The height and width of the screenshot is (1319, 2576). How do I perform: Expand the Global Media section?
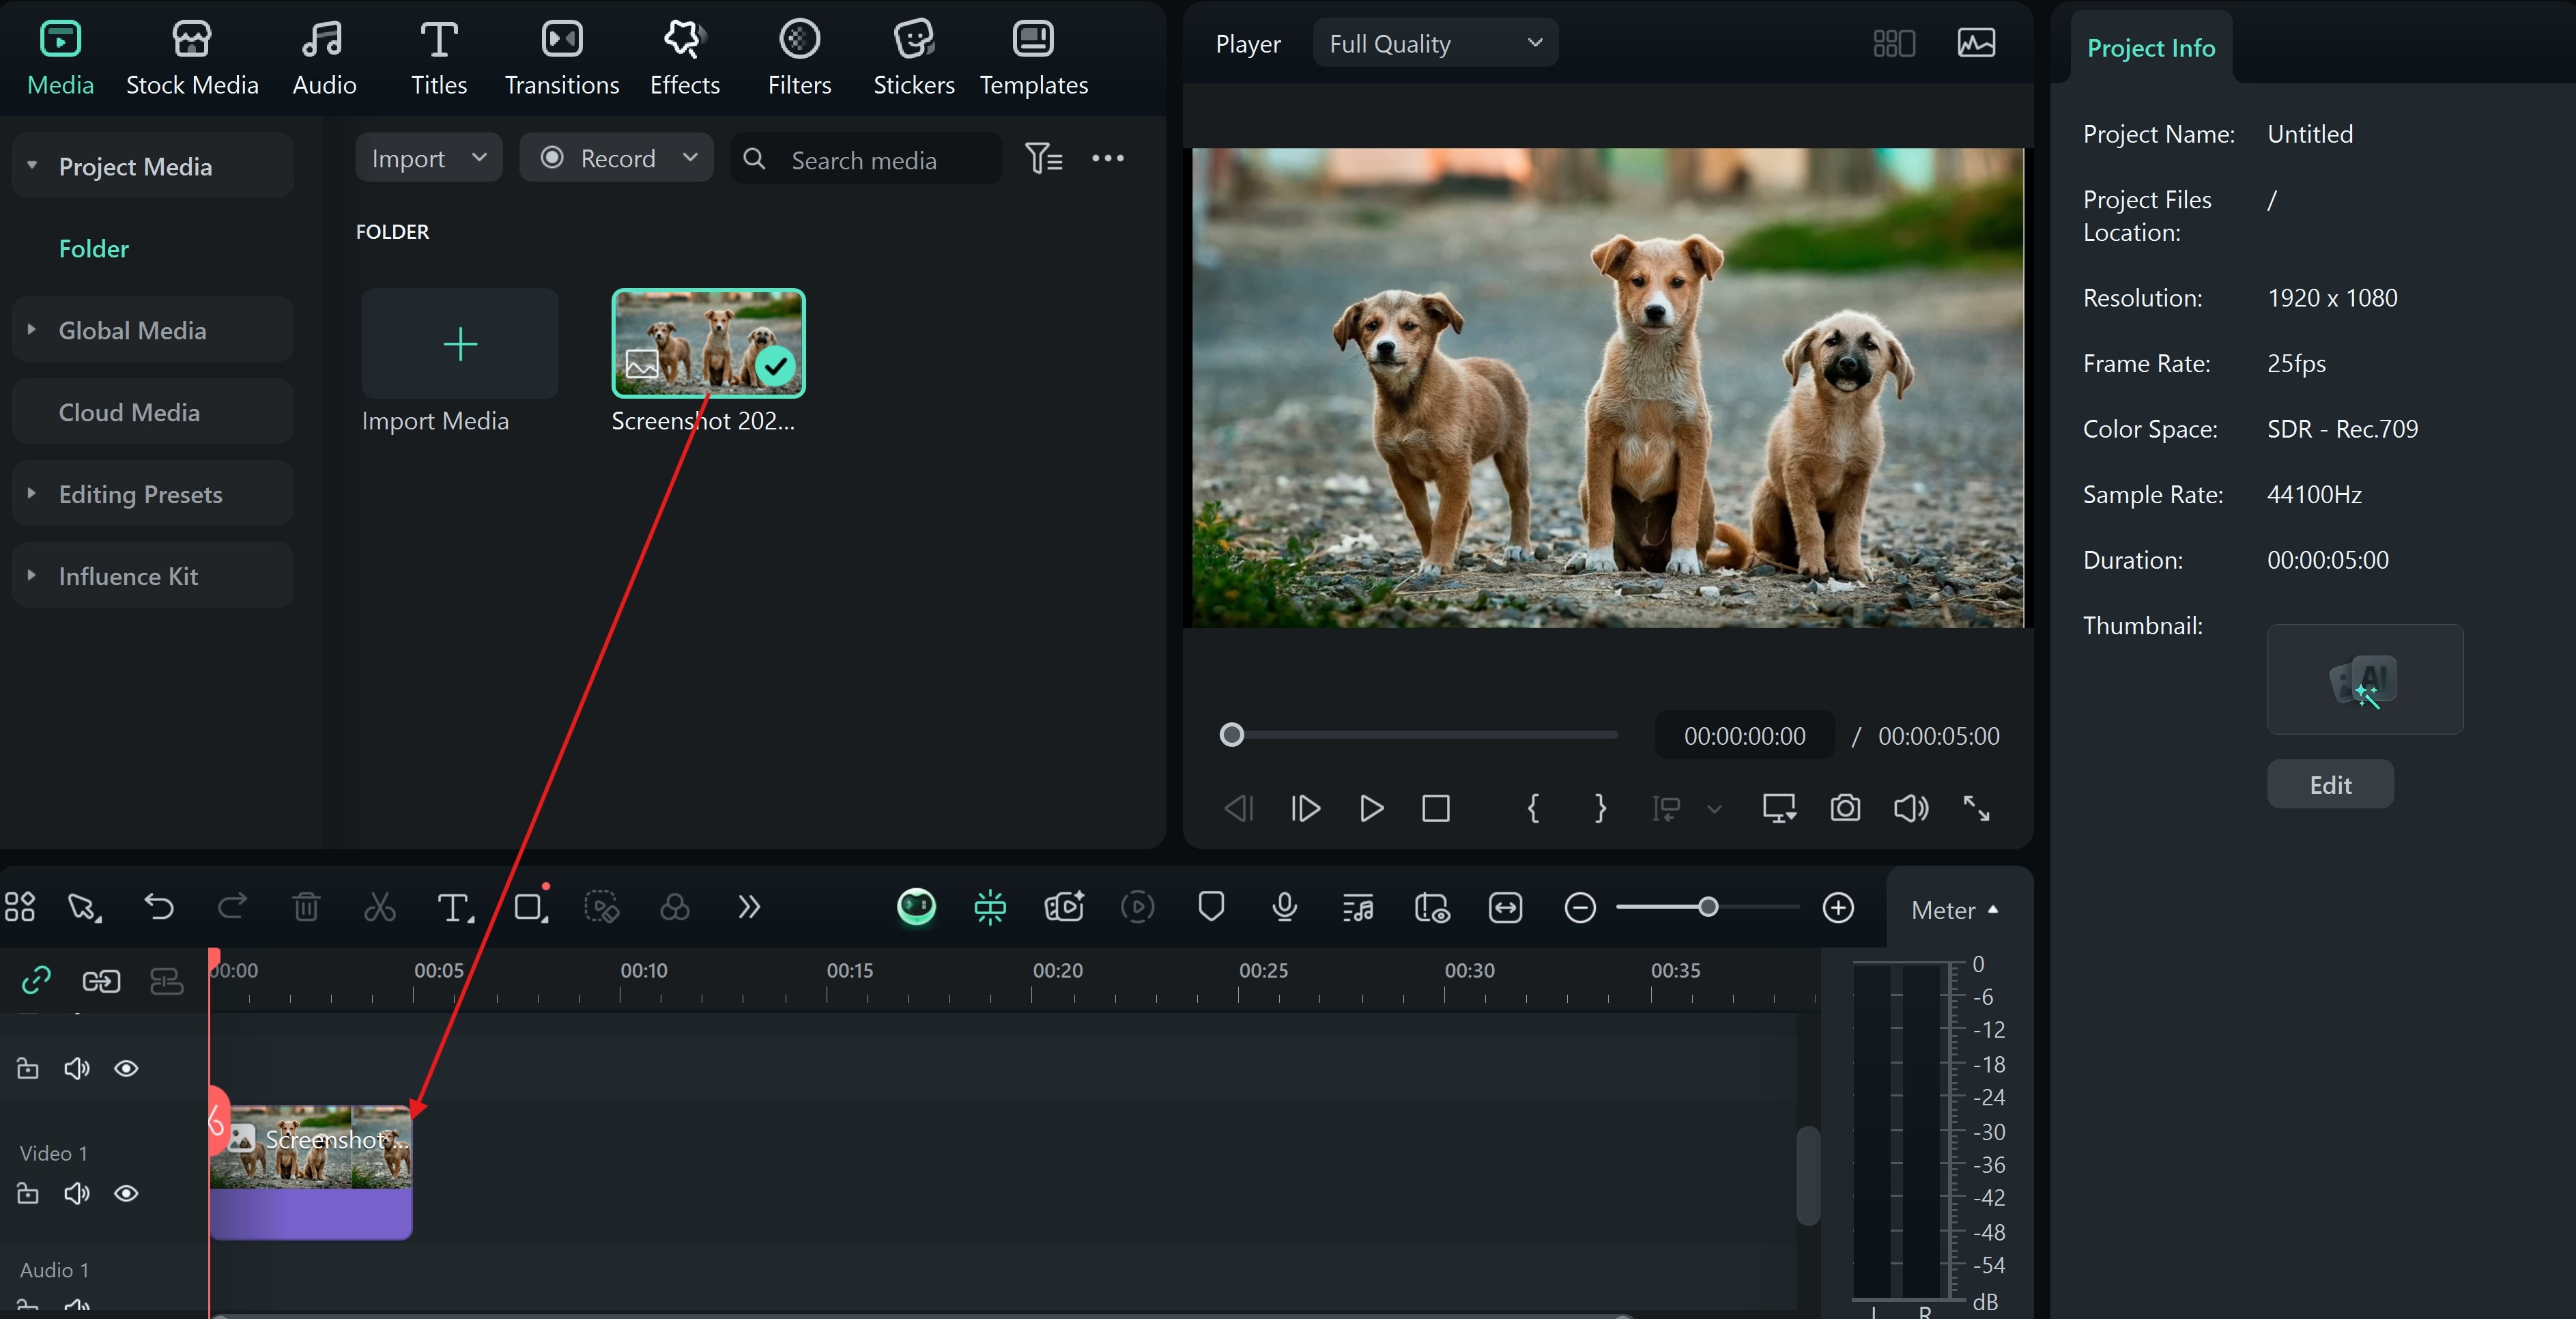click(x=32, y=329)
